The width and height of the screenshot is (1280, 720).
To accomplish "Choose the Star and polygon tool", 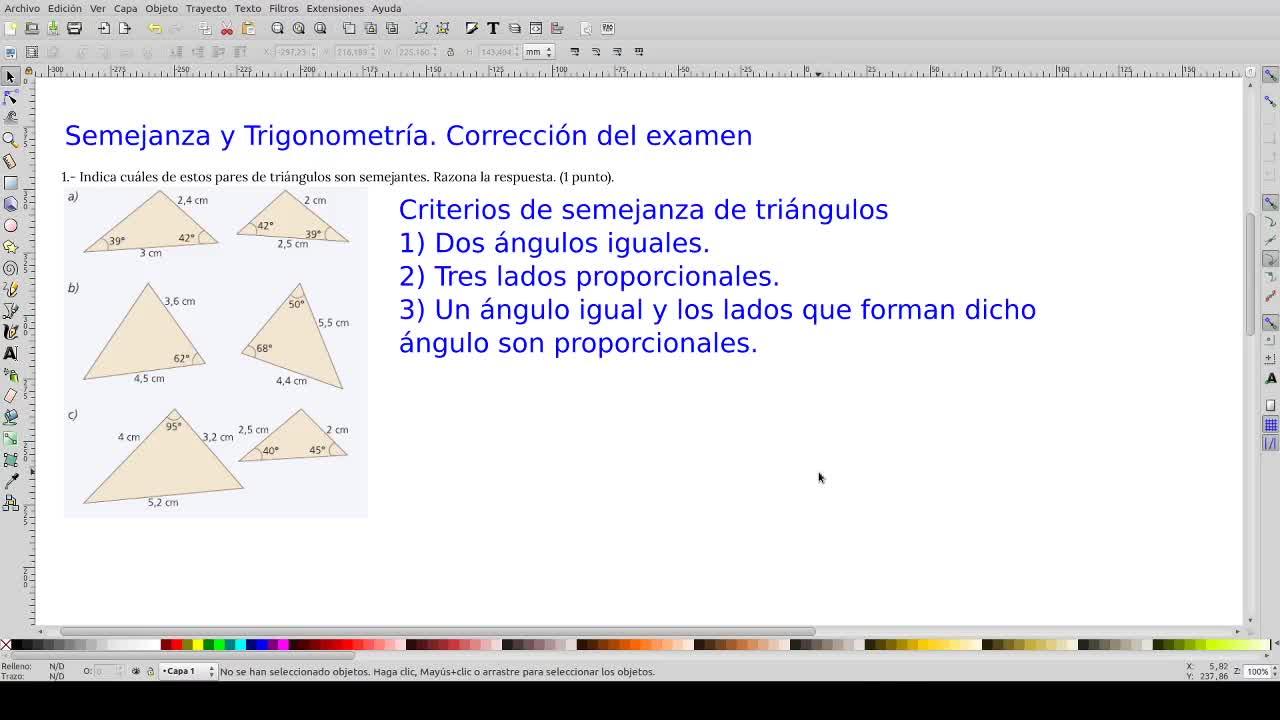I will click(11, 247).
